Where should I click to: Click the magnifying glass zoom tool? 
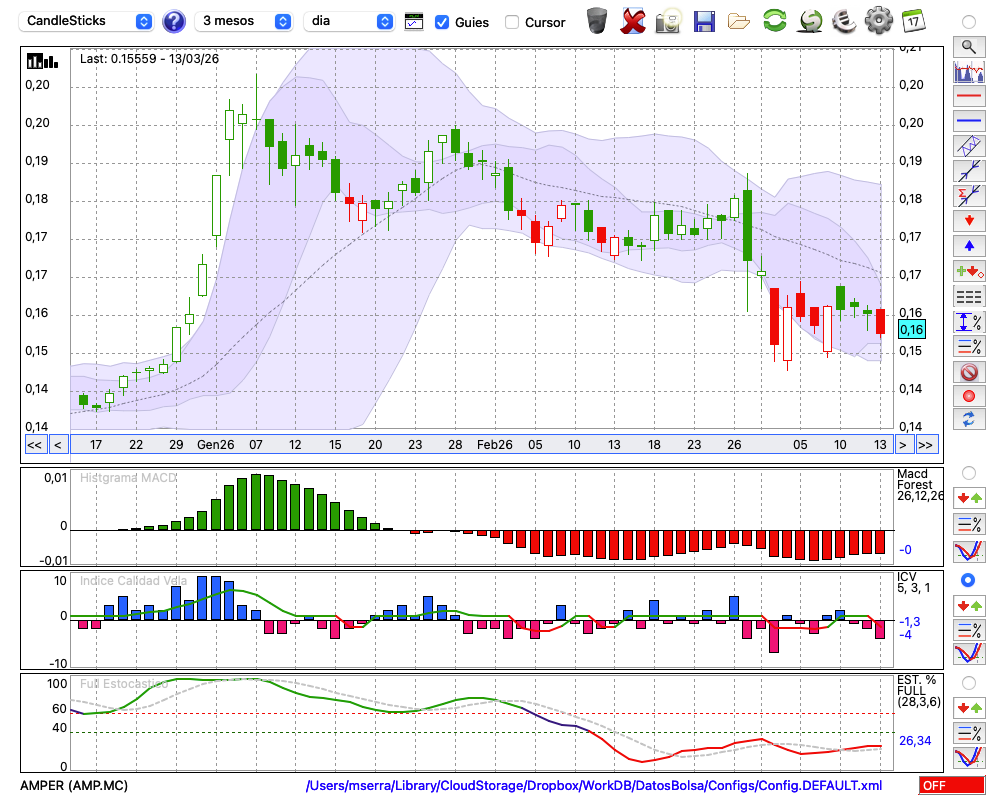click(x=968, y=46)
